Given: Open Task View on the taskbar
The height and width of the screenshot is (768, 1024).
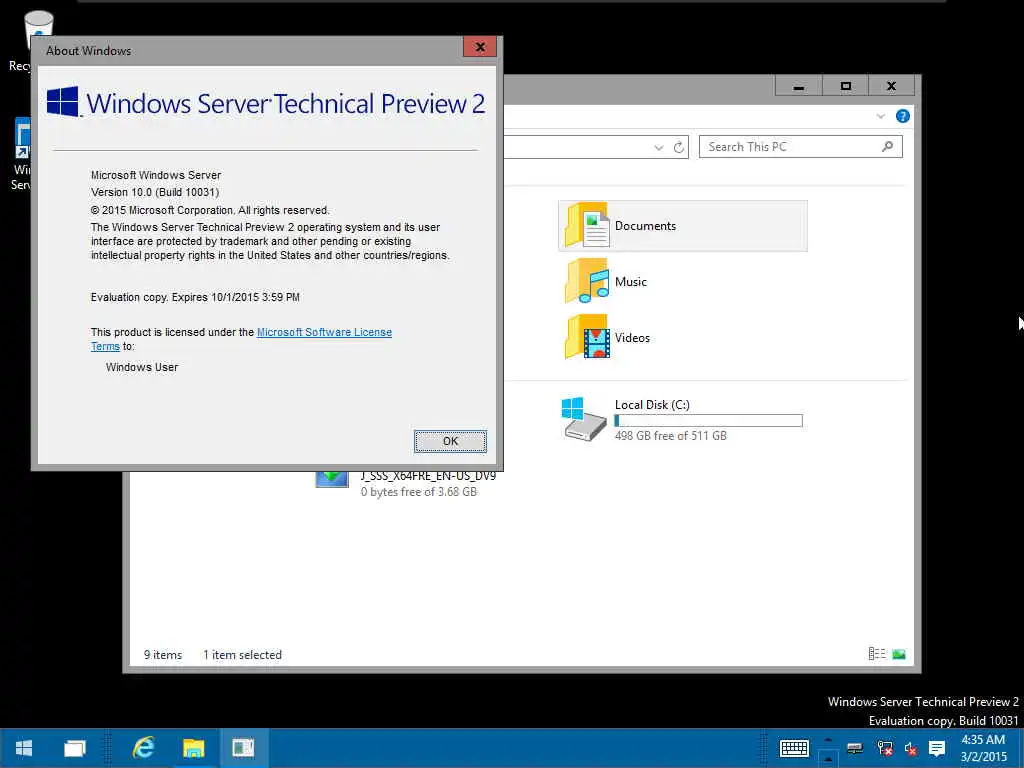Looking at the screenshot, I should [74, 748].
